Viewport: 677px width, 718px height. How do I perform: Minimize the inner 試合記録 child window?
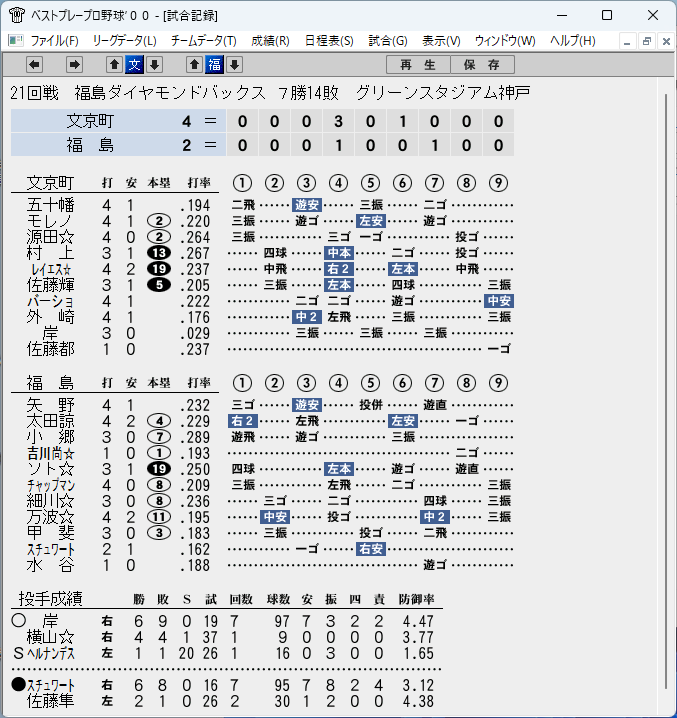[x=627, y=42]
